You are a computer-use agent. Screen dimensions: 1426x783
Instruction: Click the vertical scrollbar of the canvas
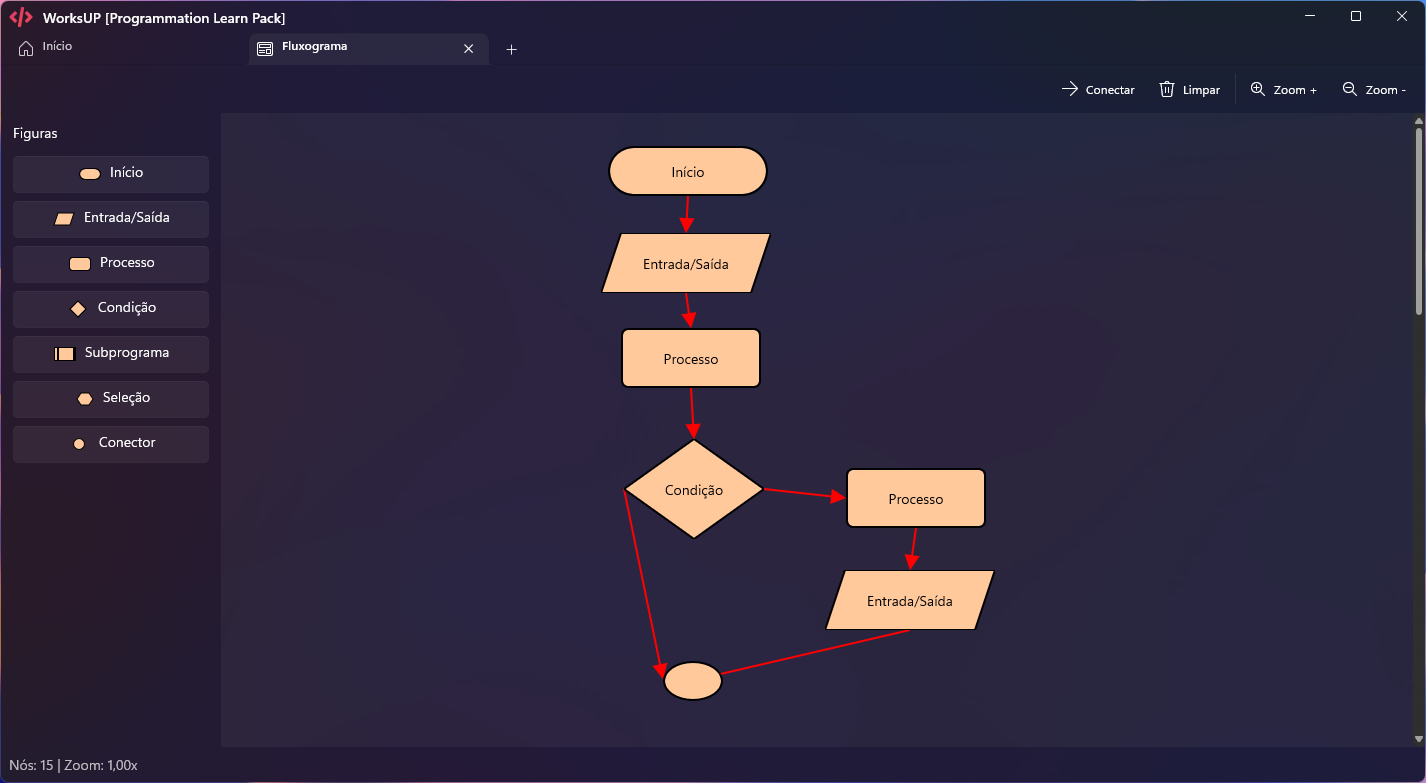coord(1418,222)
